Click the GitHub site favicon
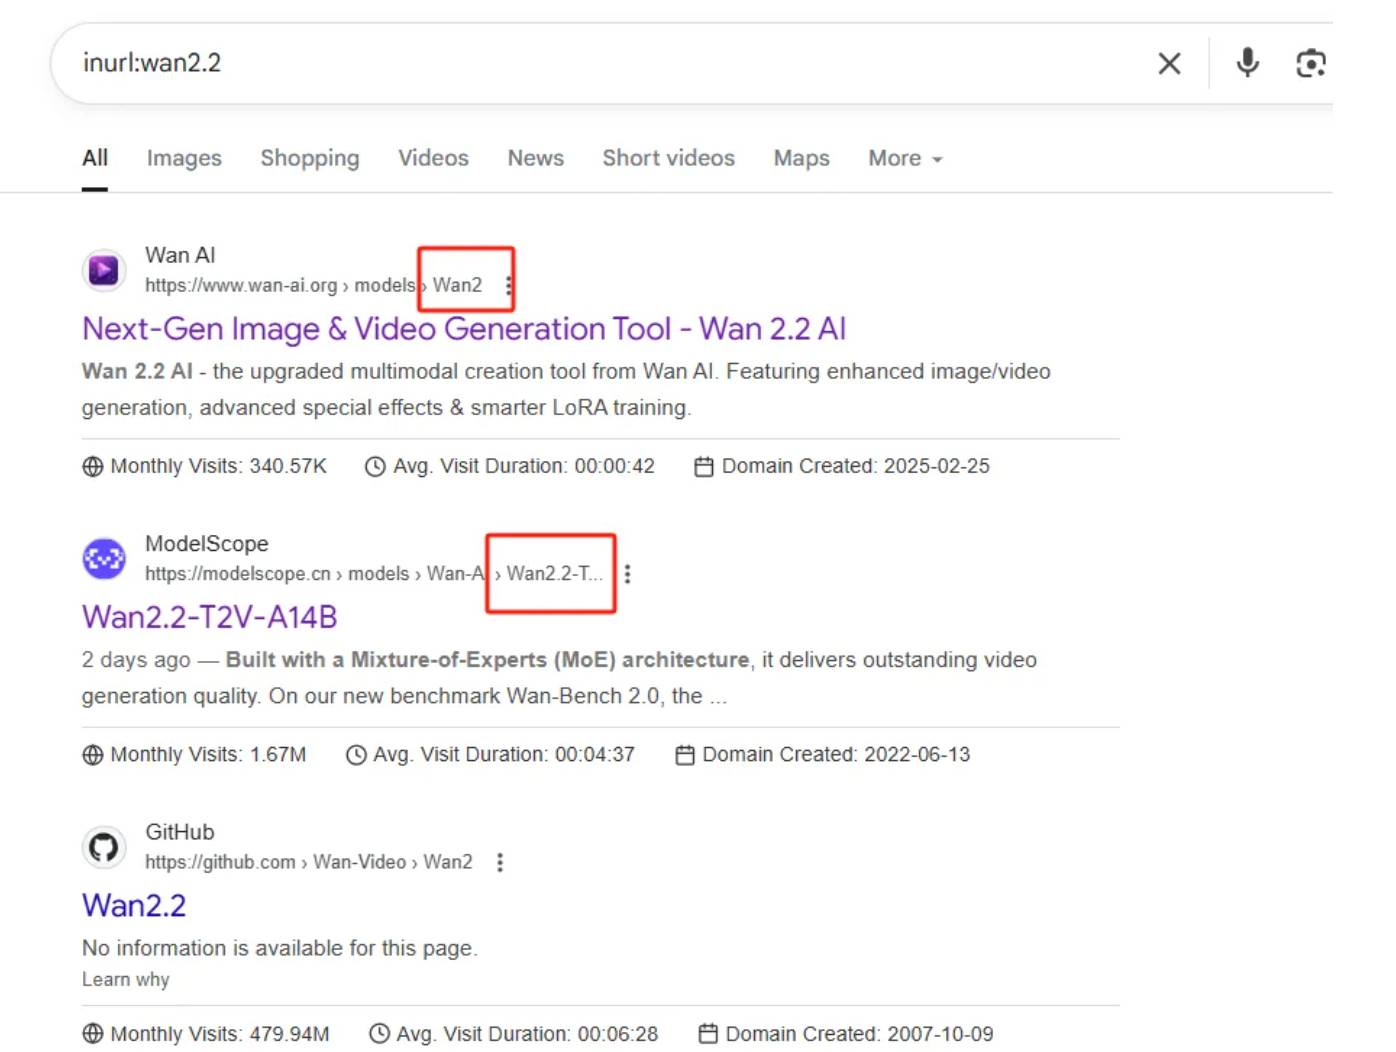 tap(104, 848)
